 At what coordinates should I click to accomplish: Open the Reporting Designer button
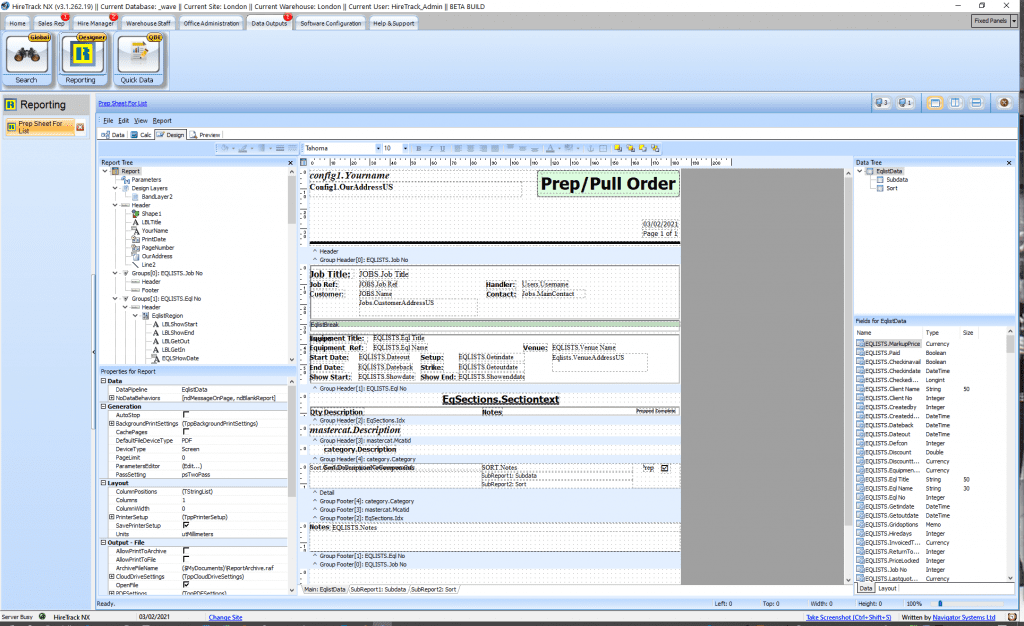coord(82,61)
